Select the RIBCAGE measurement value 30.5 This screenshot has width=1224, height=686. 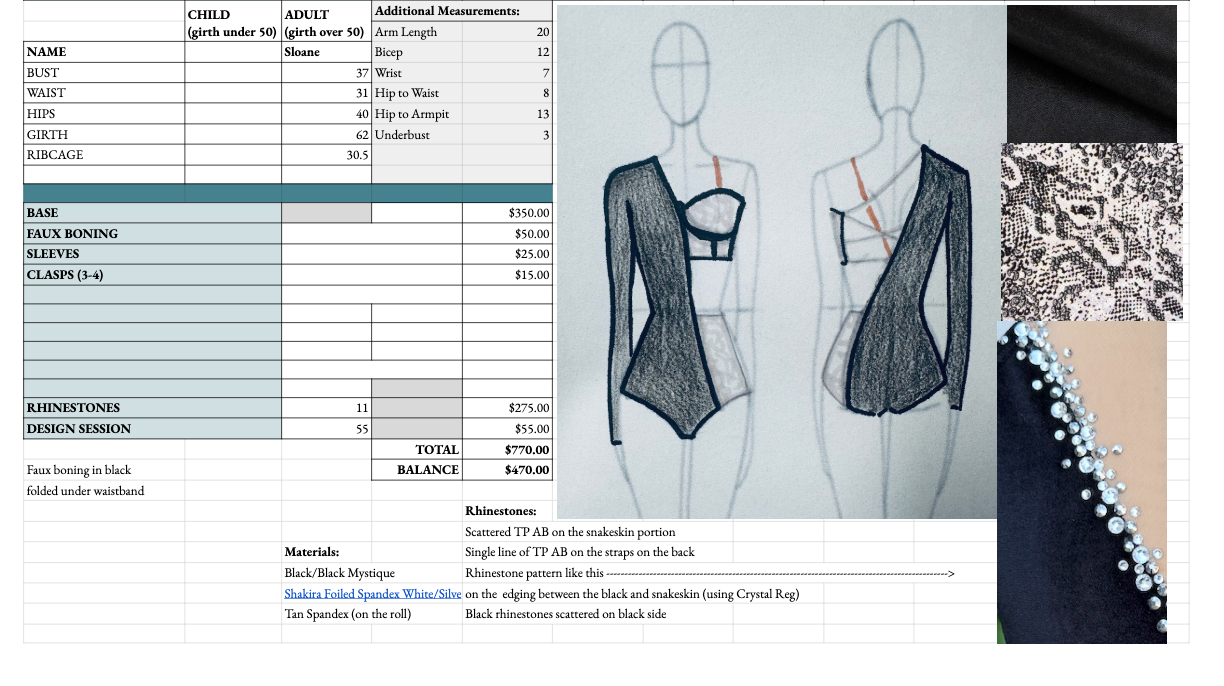tap(326, 155)
